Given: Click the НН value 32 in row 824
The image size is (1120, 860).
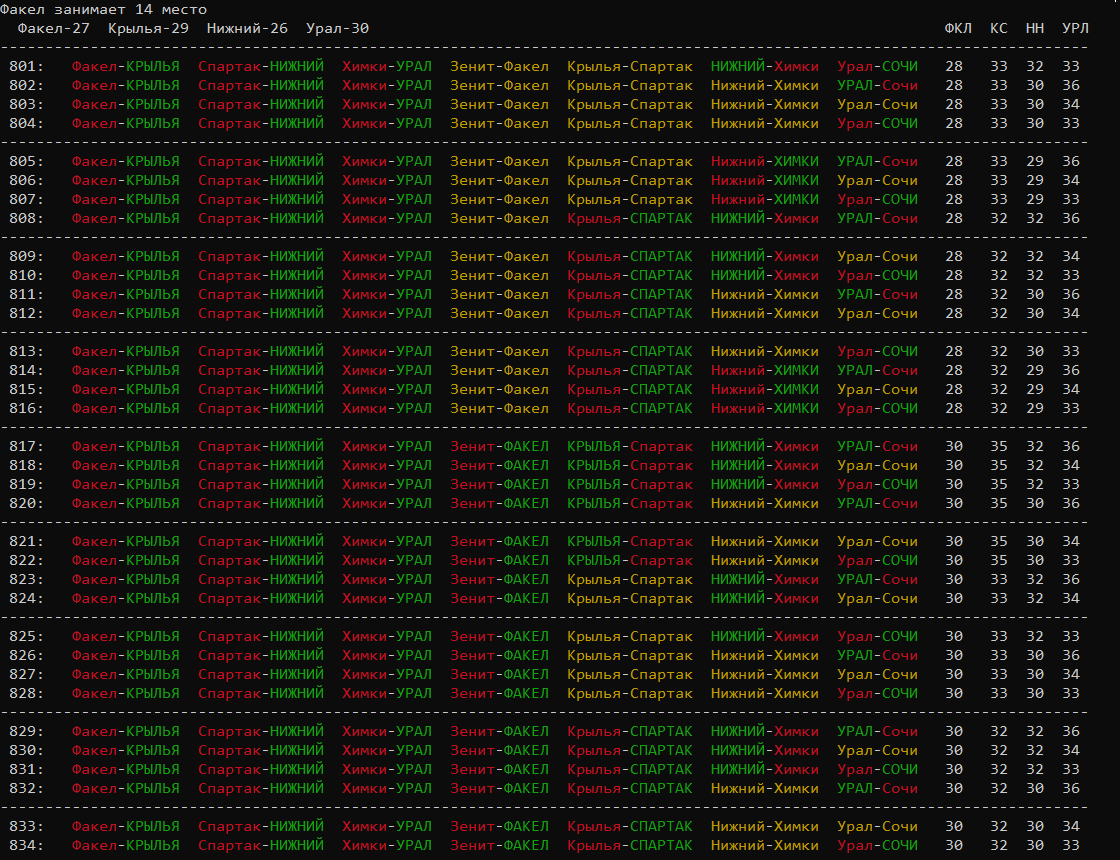Looking at the screenshot, I should [x=1035, y=599].
